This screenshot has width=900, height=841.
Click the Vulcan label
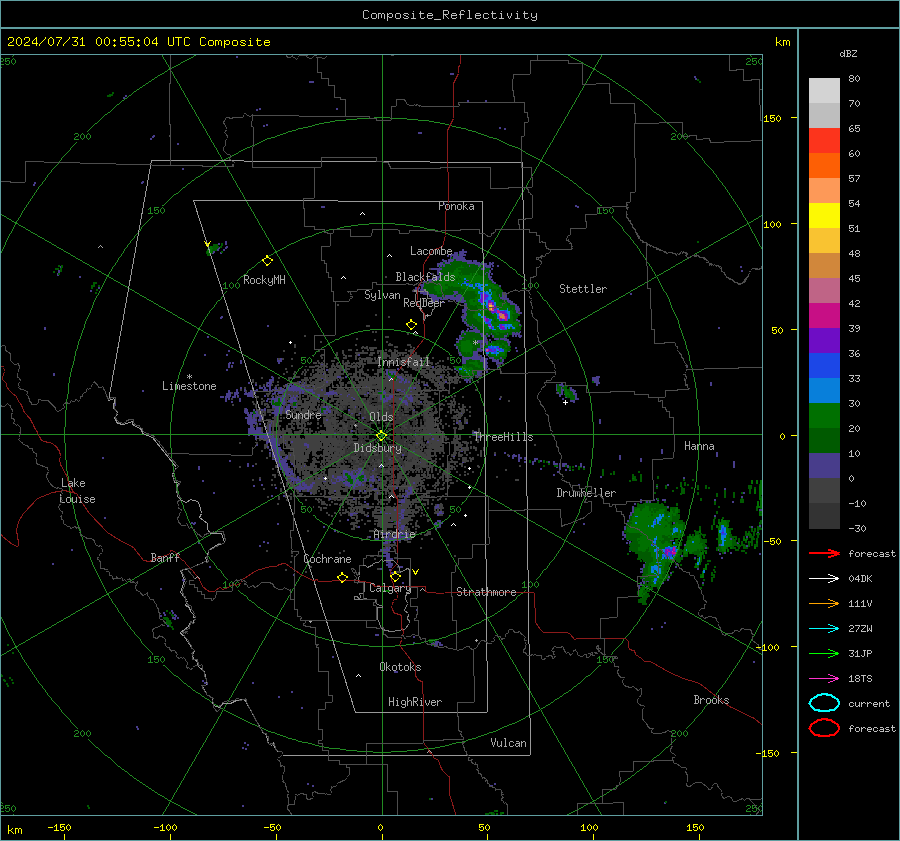[509, 743]
